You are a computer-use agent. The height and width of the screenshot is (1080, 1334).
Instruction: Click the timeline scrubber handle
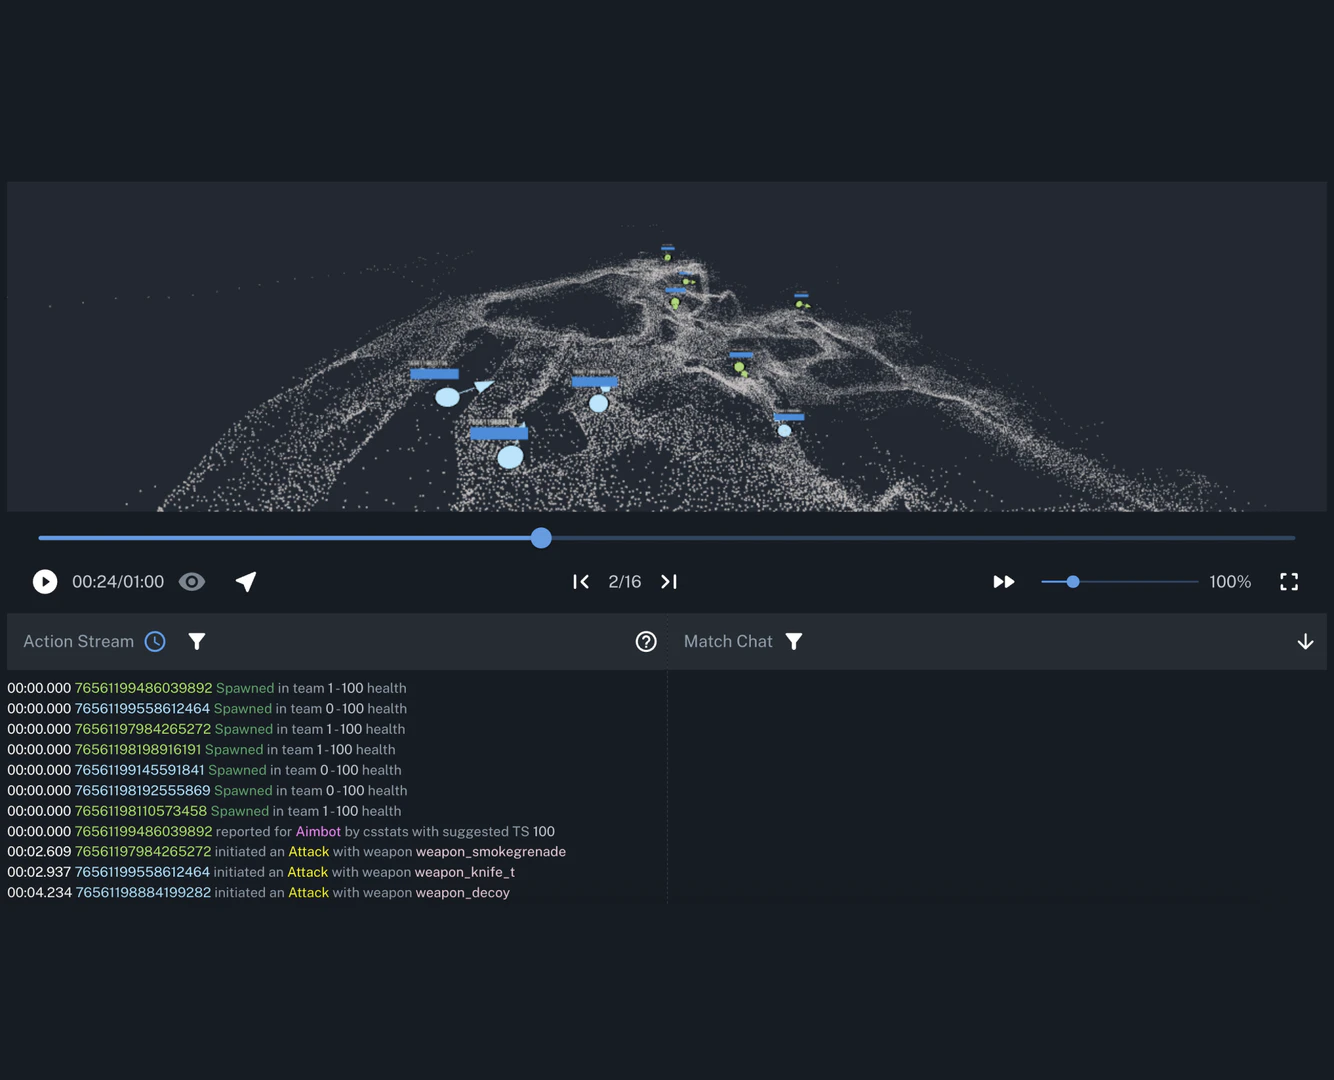[x=541, y=538]
